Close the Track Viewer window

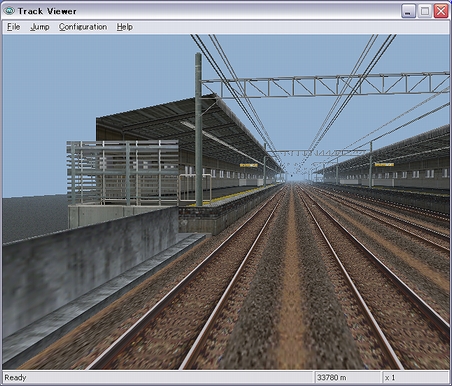coord(441,11)
